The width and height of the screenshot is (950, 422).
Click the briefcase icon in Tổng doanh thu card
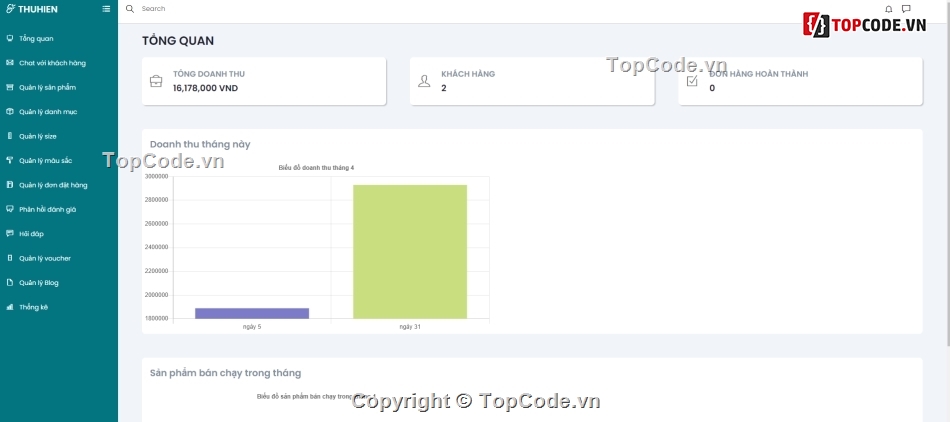point(156,81)
